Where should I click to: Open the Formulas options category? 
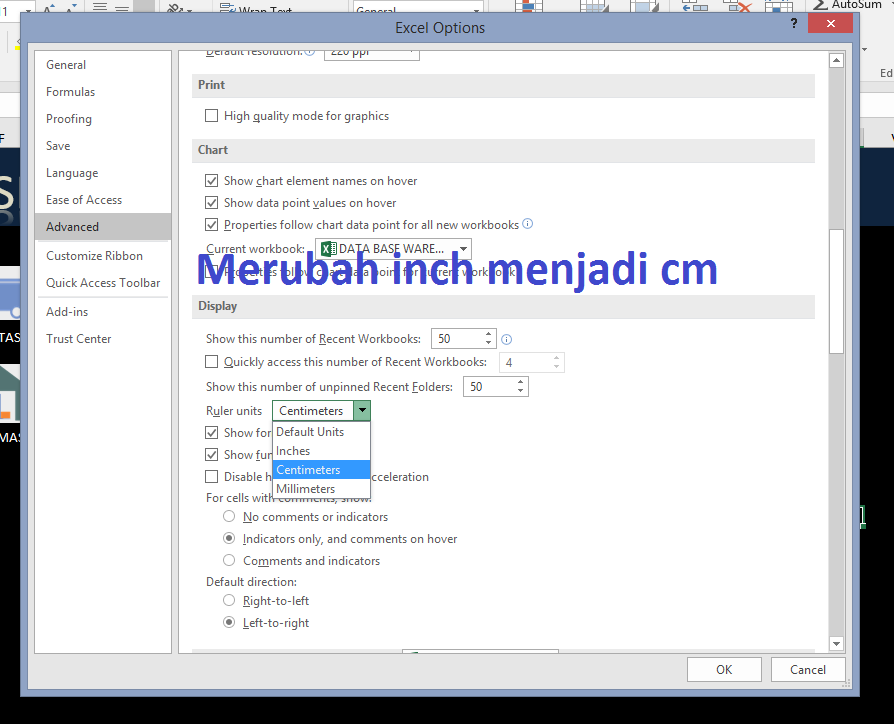click(x=103, y=92)
